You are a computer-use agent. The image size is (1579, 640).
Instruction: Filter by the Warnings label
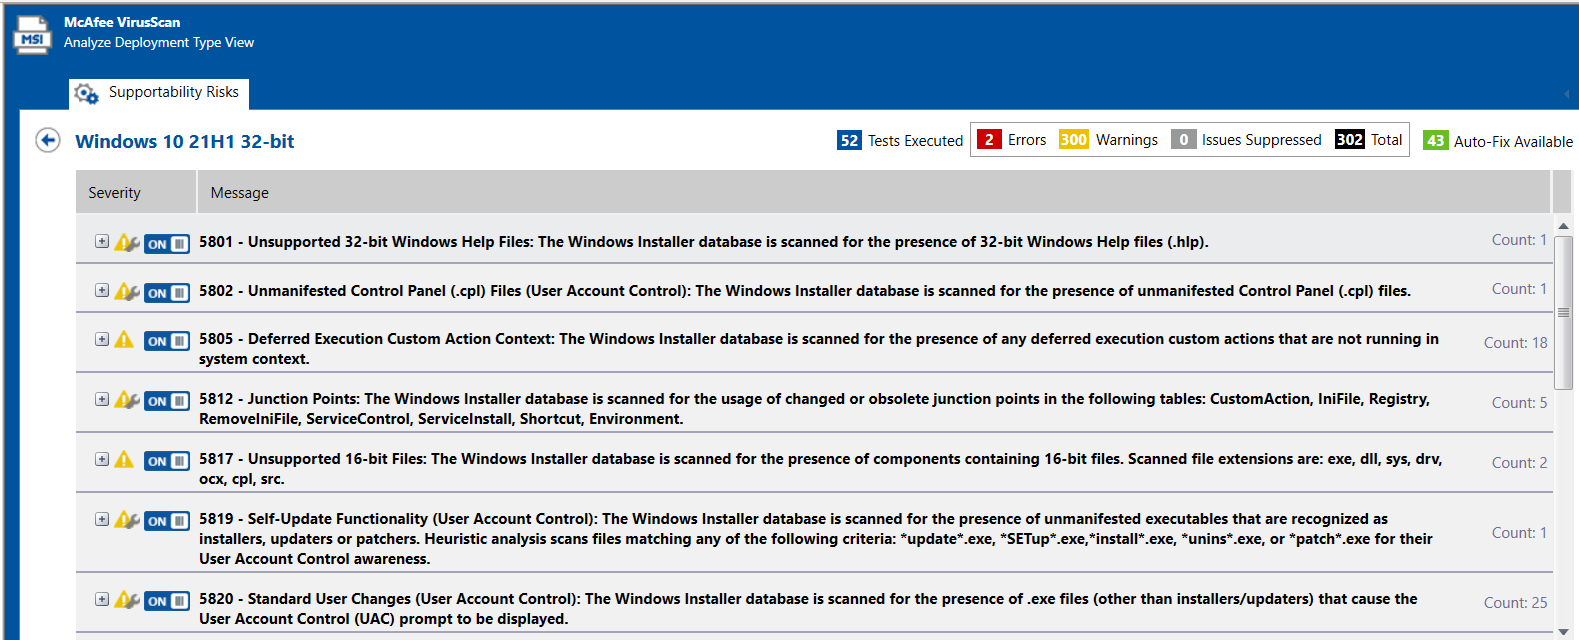(x=1127, y=140)
